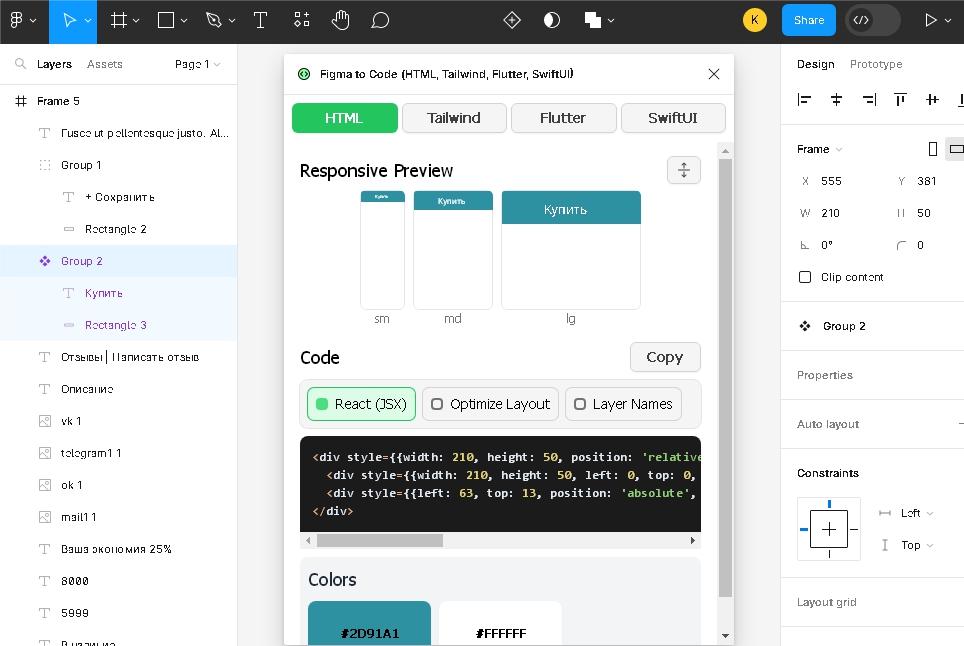964x646 pixels.
Task: Click the Copy code button
Action: (665, 357)
